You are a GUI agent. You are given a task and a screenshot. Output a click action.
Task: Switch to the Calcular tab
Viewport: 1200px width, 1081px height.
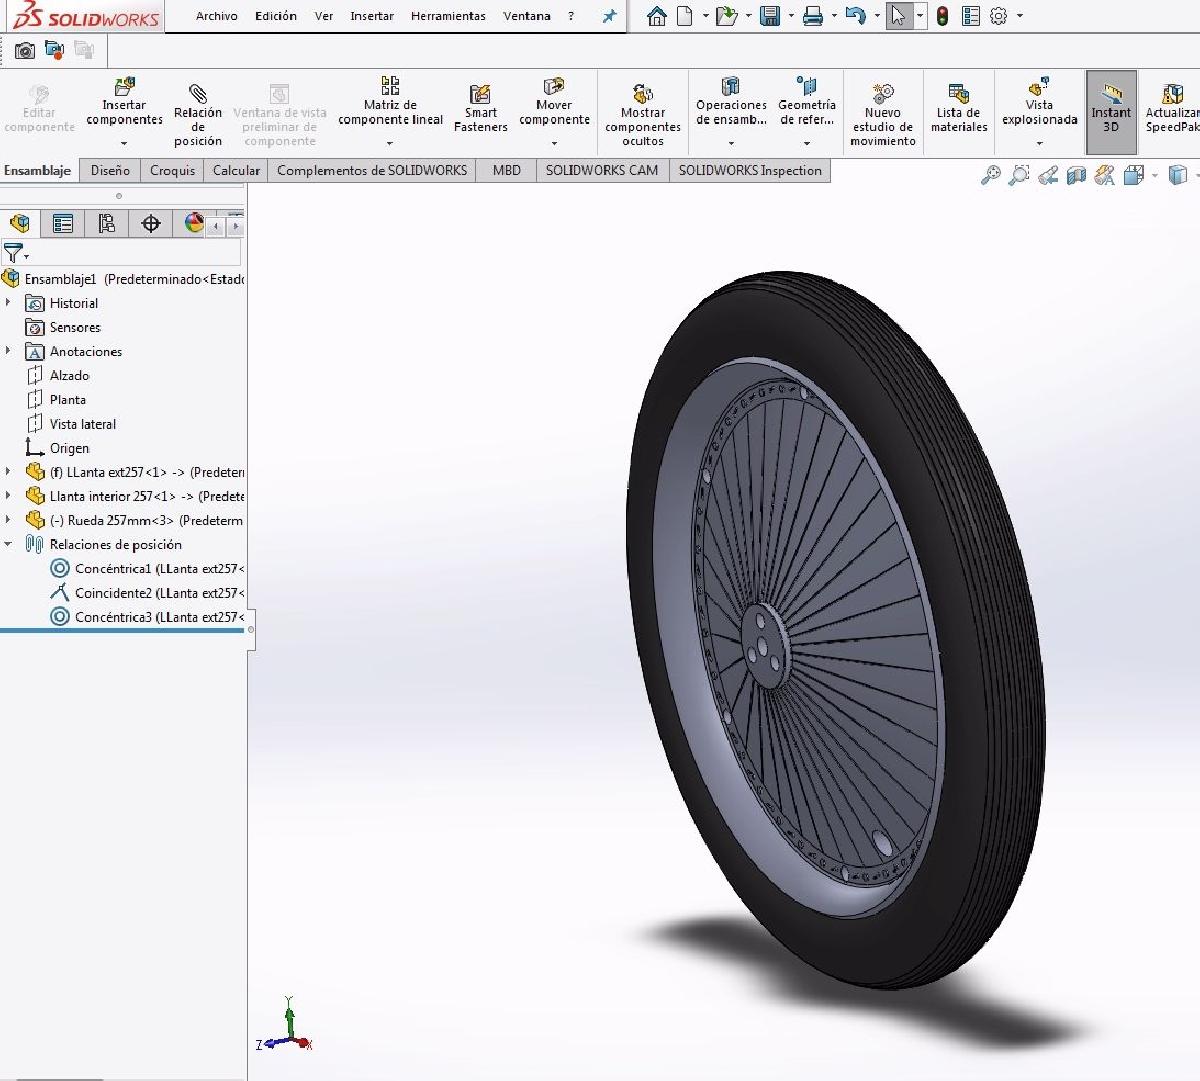click(236, 170)
